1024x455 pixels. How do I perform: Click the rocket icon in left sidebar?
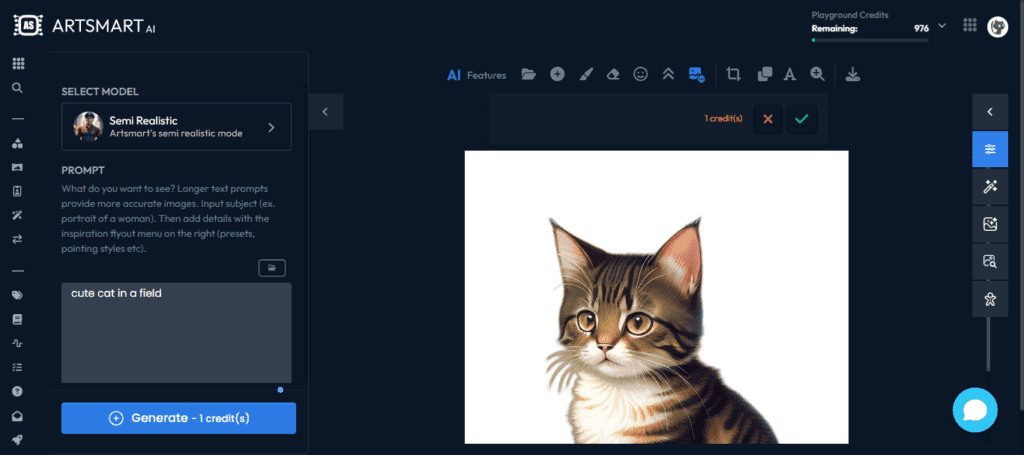pos(18,439)
